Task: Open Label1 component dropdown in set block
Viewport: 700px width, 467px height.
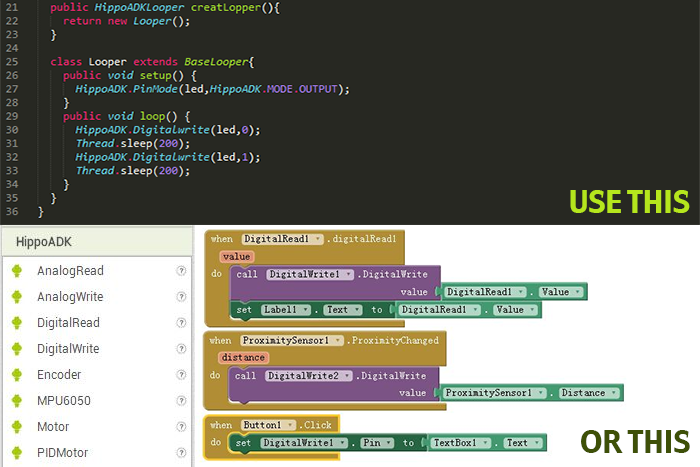Action: (286, 309)
